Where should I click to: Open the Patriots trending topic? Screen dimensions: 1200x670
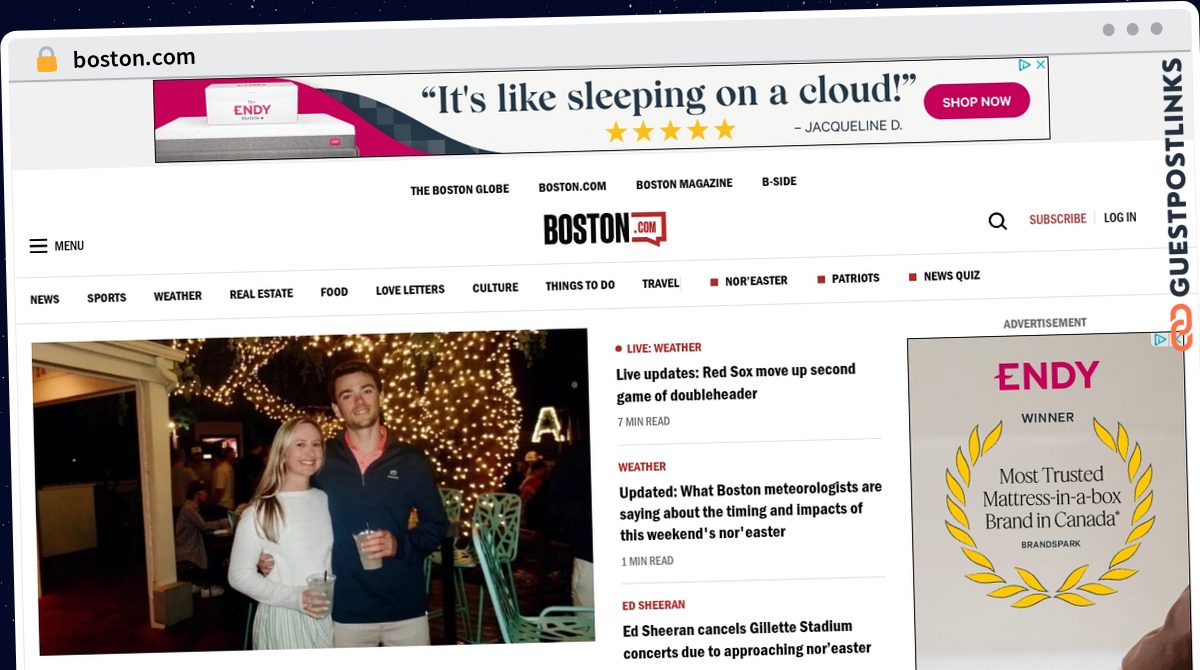pos(855,279)
